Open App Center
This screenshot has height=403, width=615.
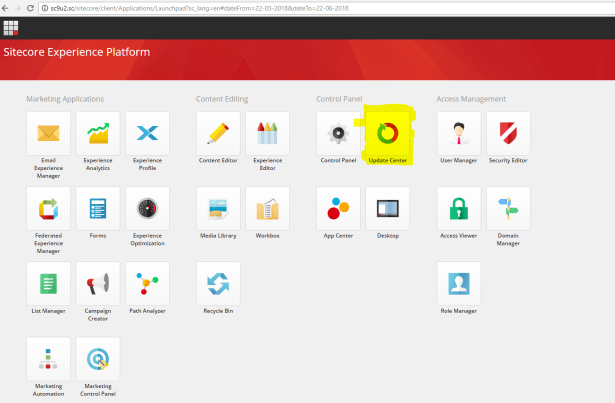(338, 208)
